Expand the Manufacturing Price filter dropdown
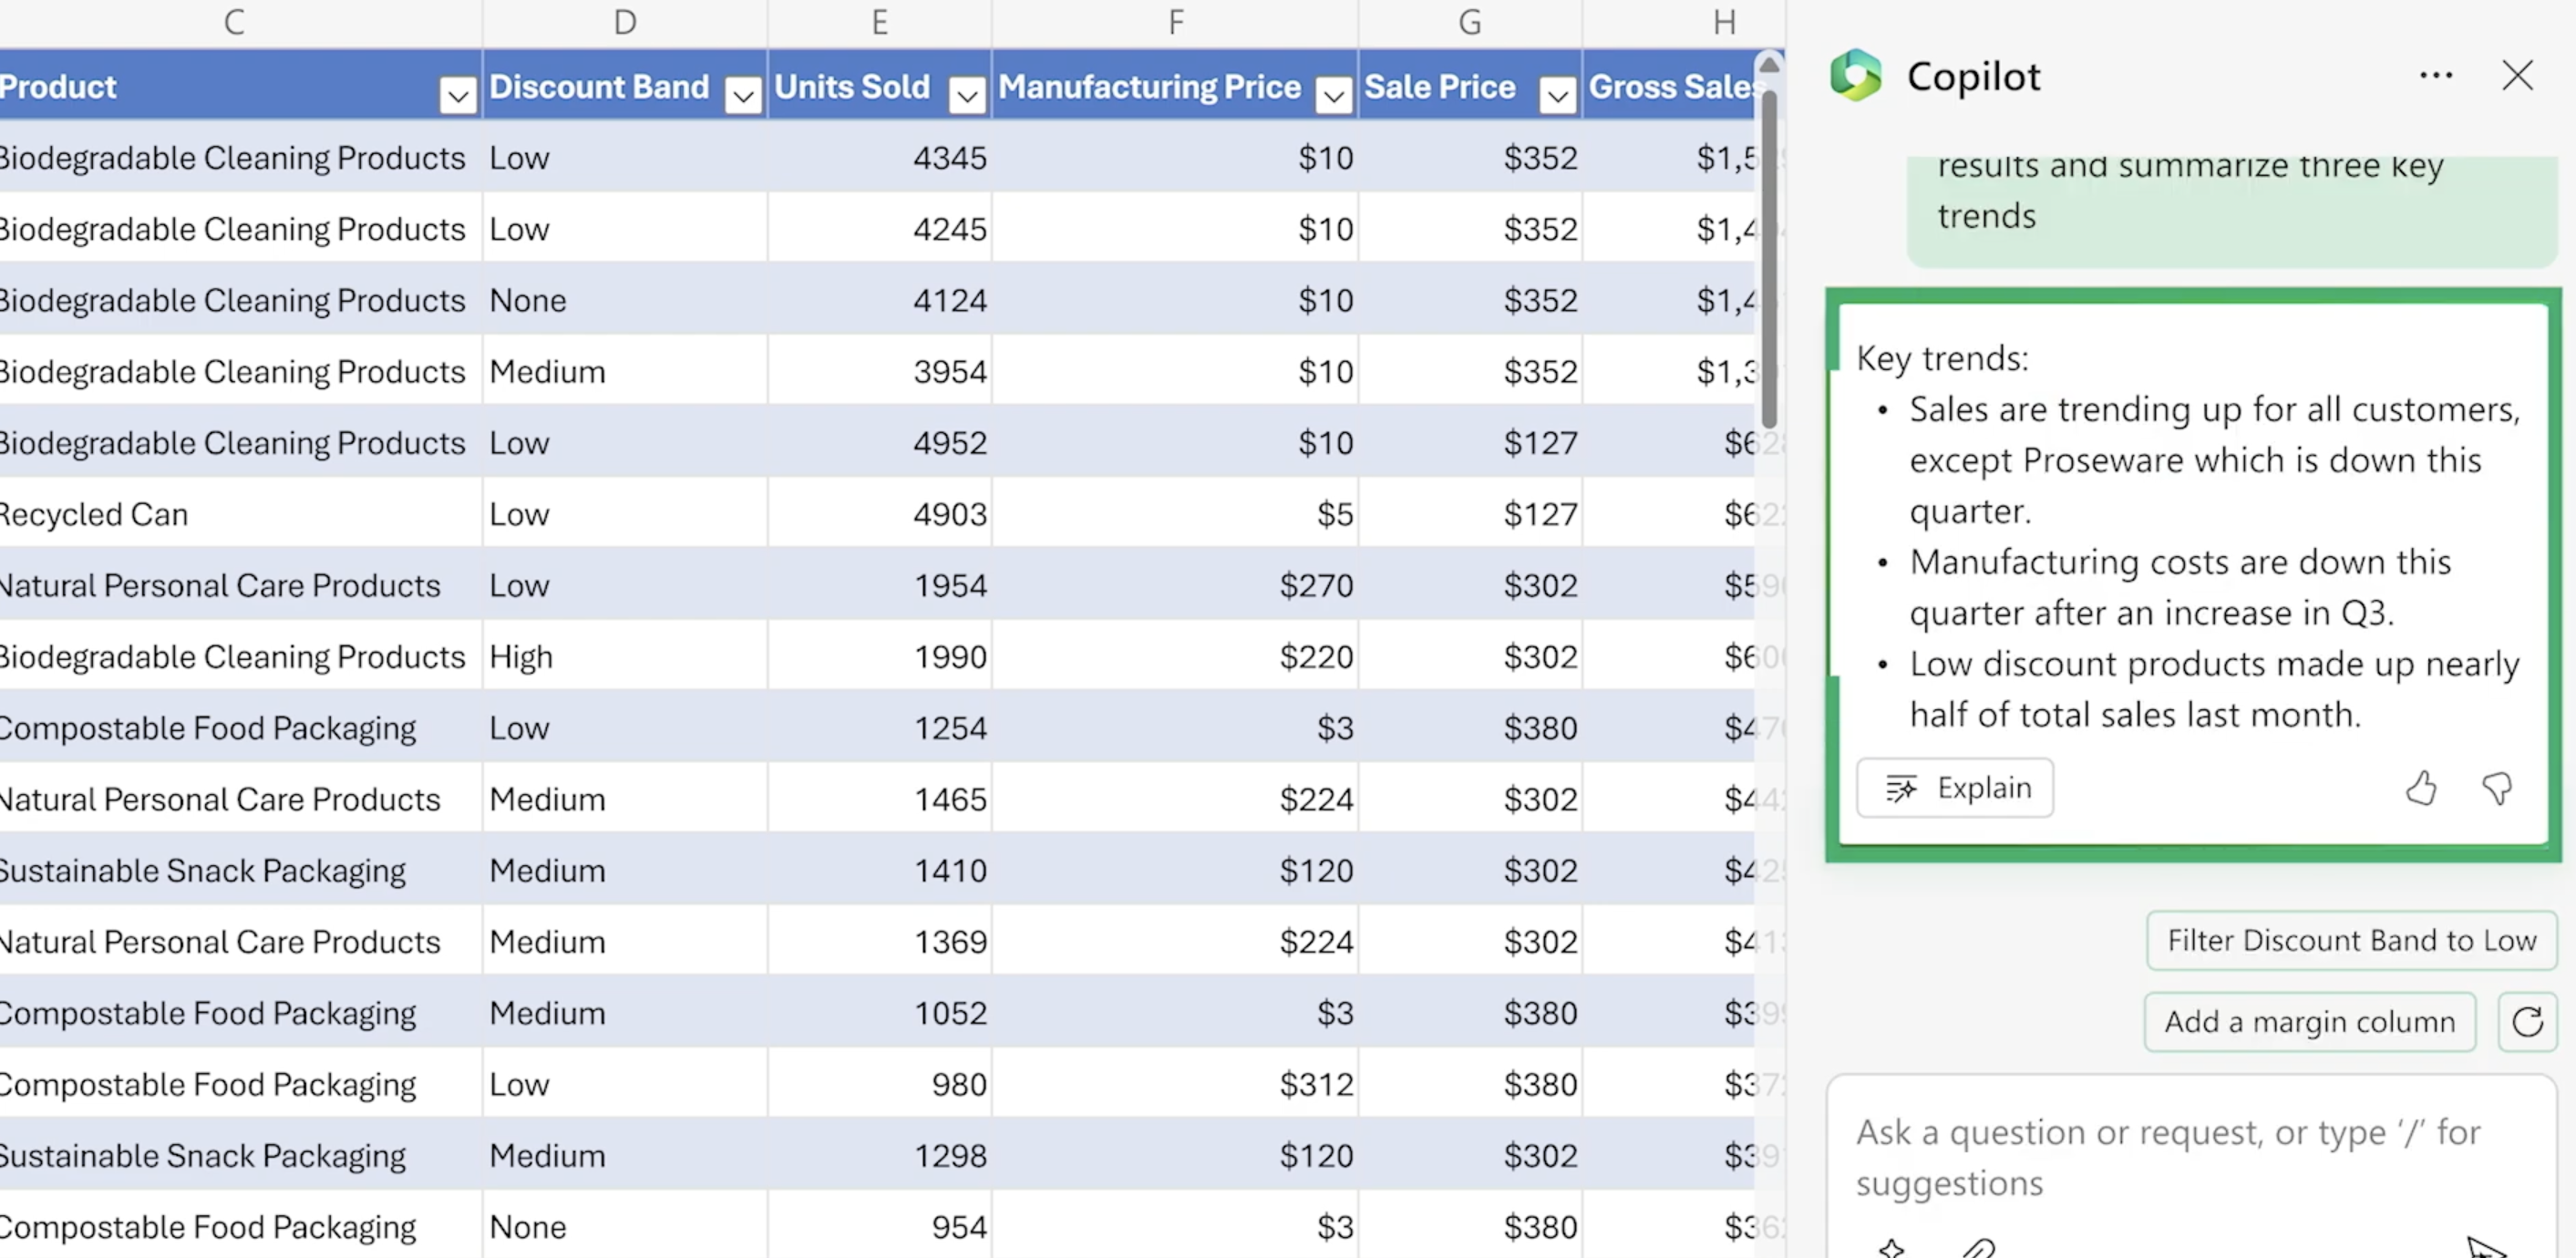The image size is (2576, 1258). 1333,96
